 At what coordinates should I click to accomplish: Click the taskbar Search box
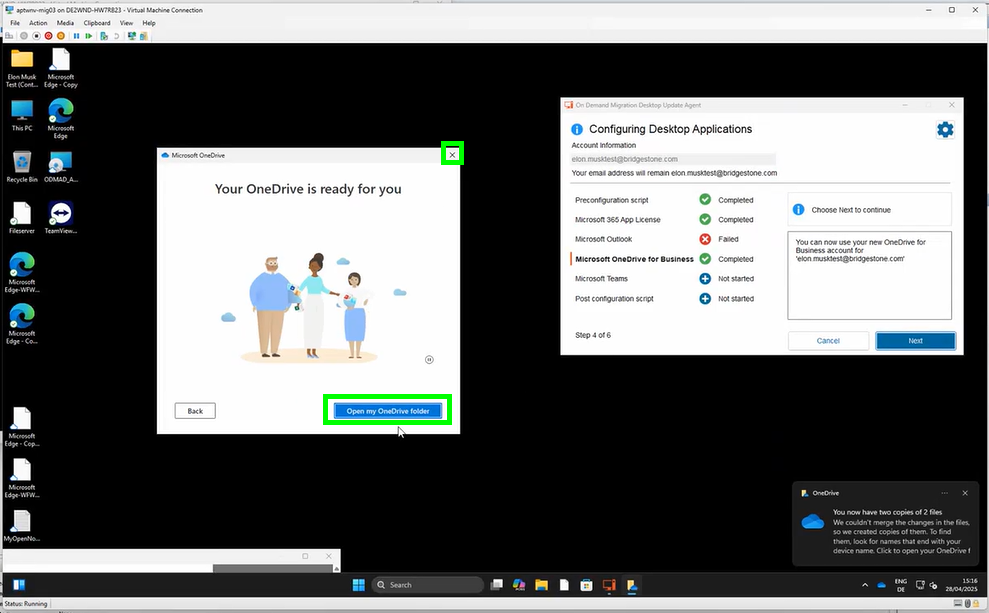pos(428,585)
